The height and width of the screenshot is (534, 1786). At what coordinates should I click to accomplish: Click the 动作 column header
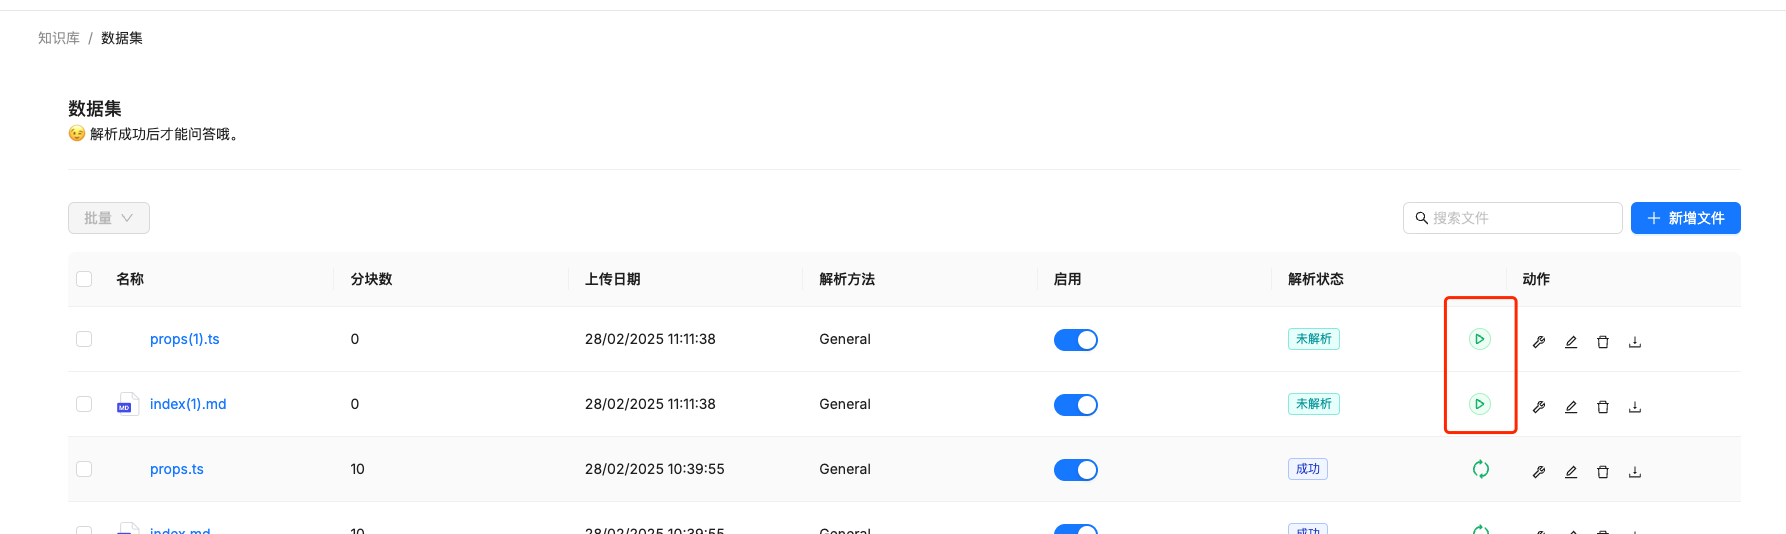tap(1536, 279)
